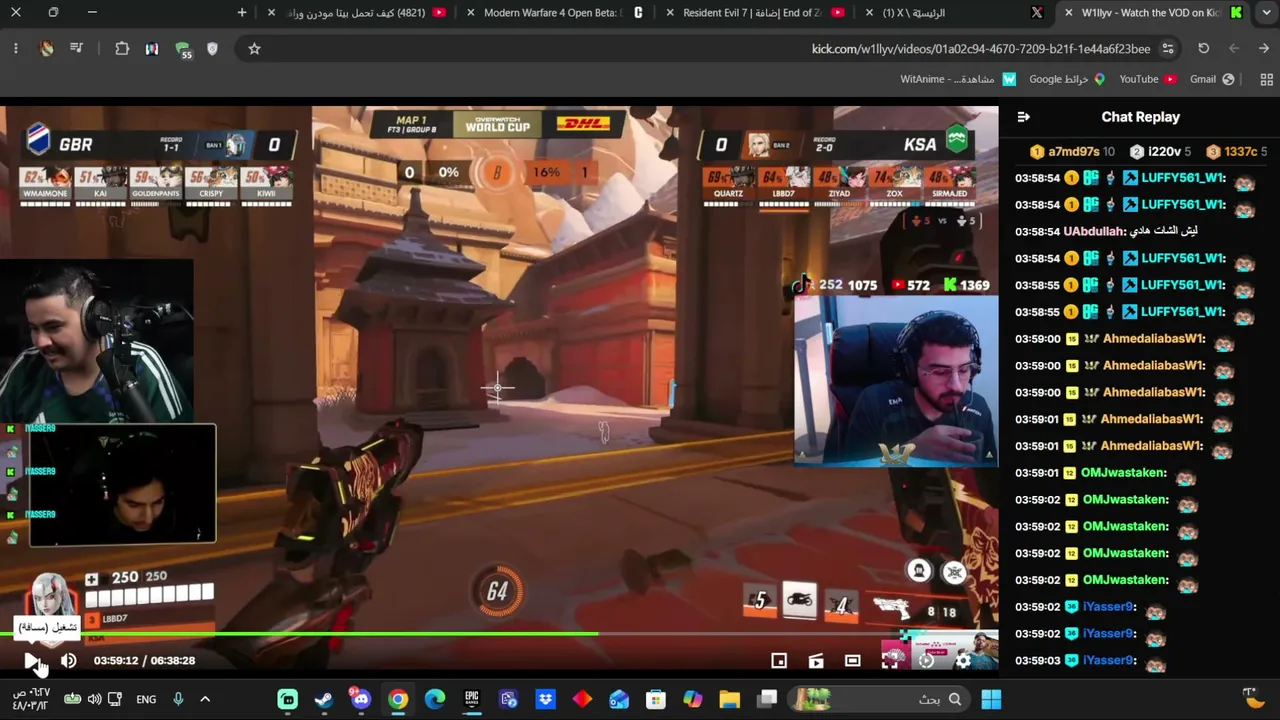Open File Explorer from taskbar
This screenshot has width=1280, height=720.
click(729, 699)
